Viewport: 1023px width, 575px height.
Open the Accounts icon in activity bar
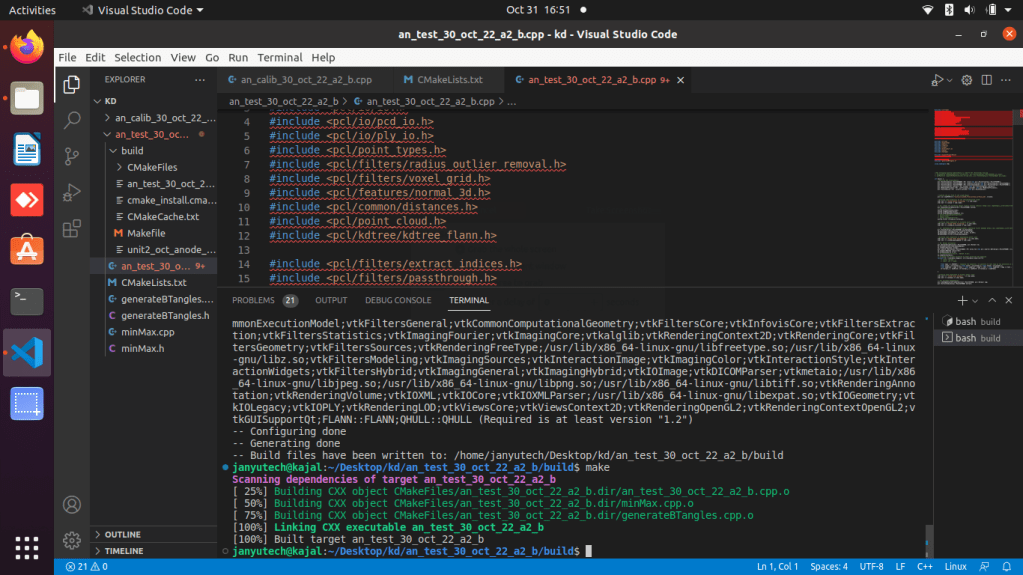[72, 504]
